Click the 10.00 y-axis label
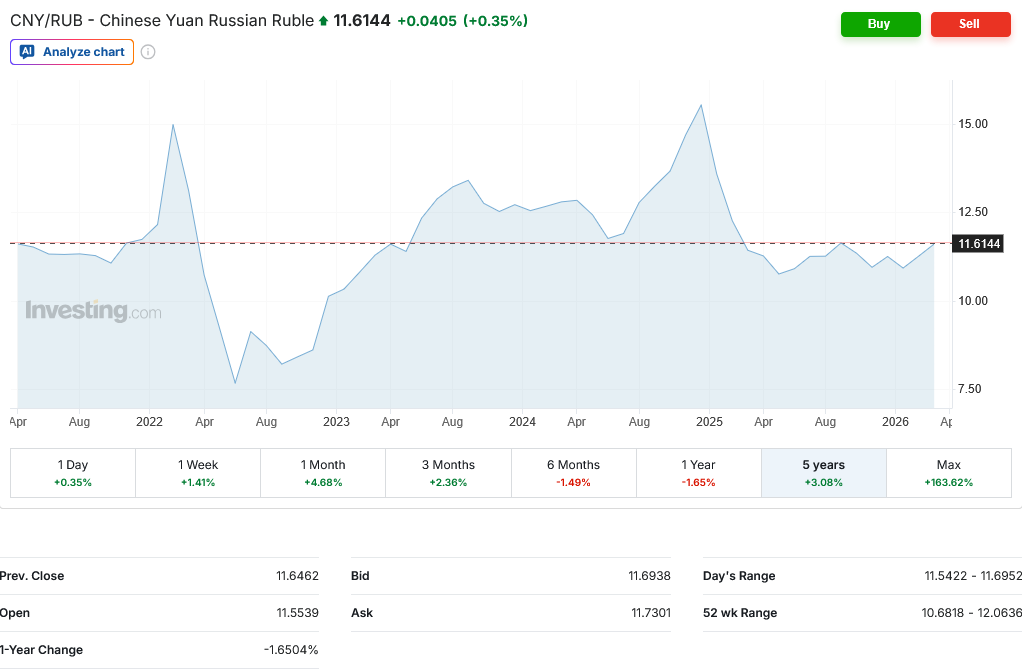The height and width of the screenshot is (671, 1022). [972, 301]
